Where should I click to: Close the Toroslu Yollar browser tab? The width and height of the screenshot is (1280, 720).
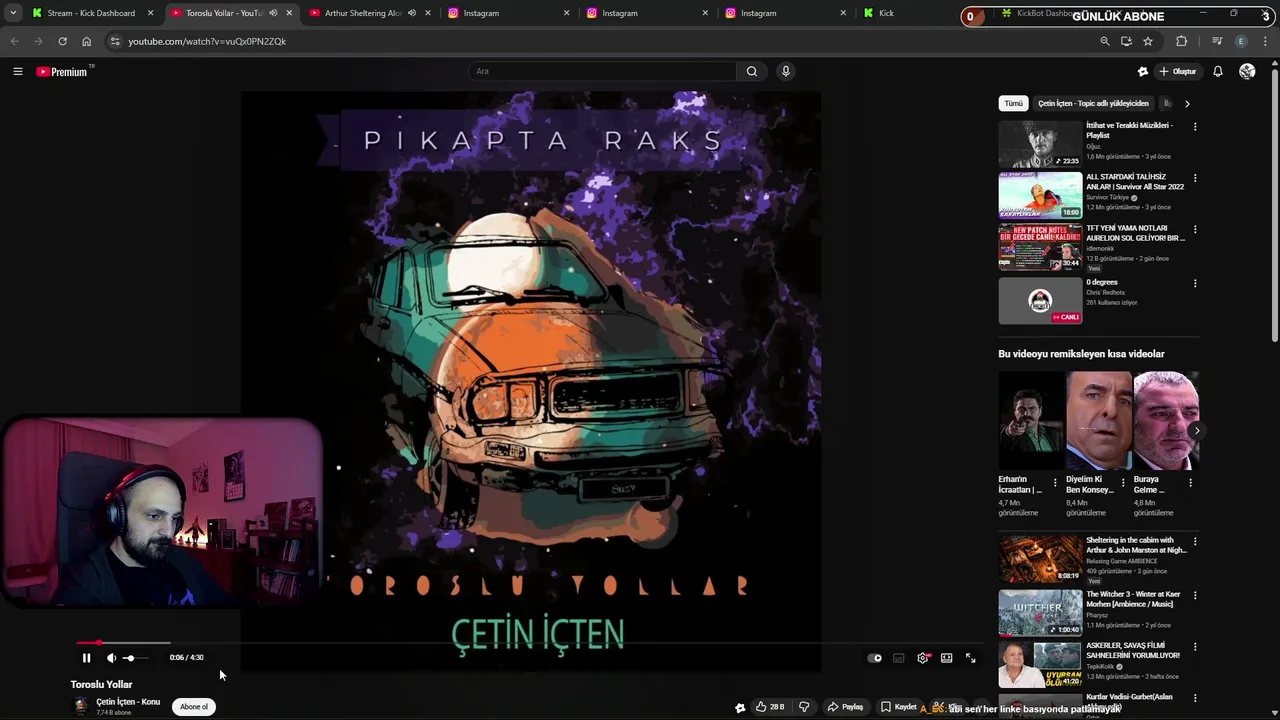click(290, 13)
